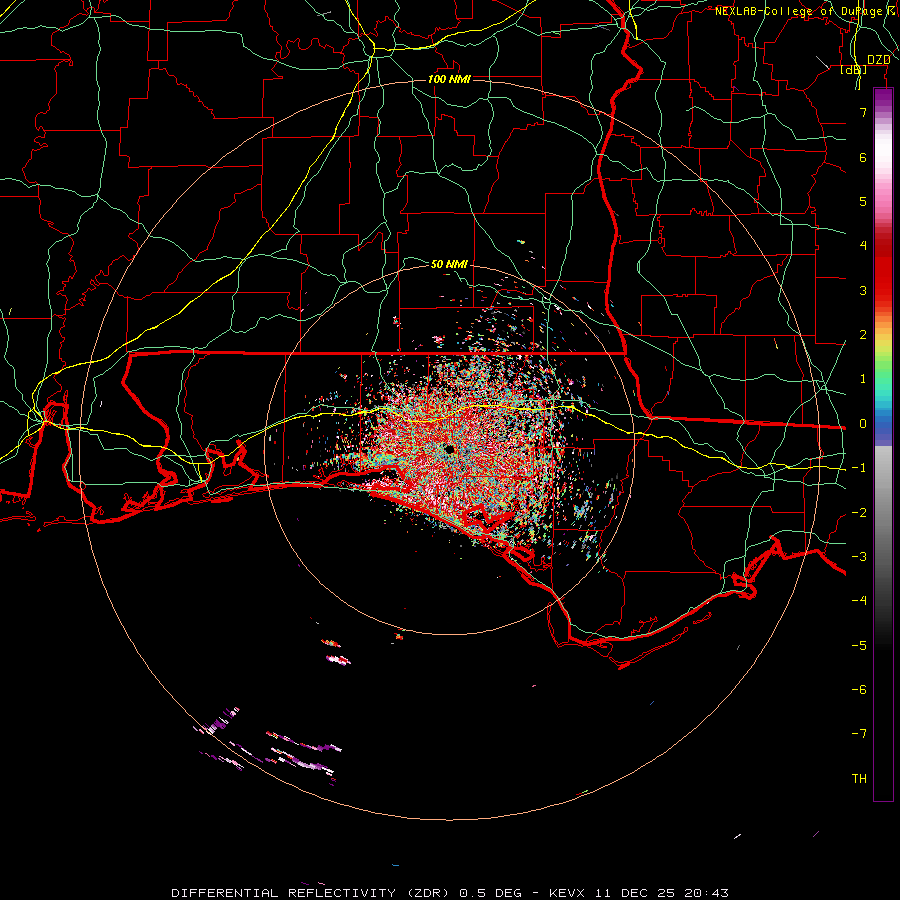Click the 2 value on the ZDR legend
Viewport: 900px width, 900px height.
point(863,335)
